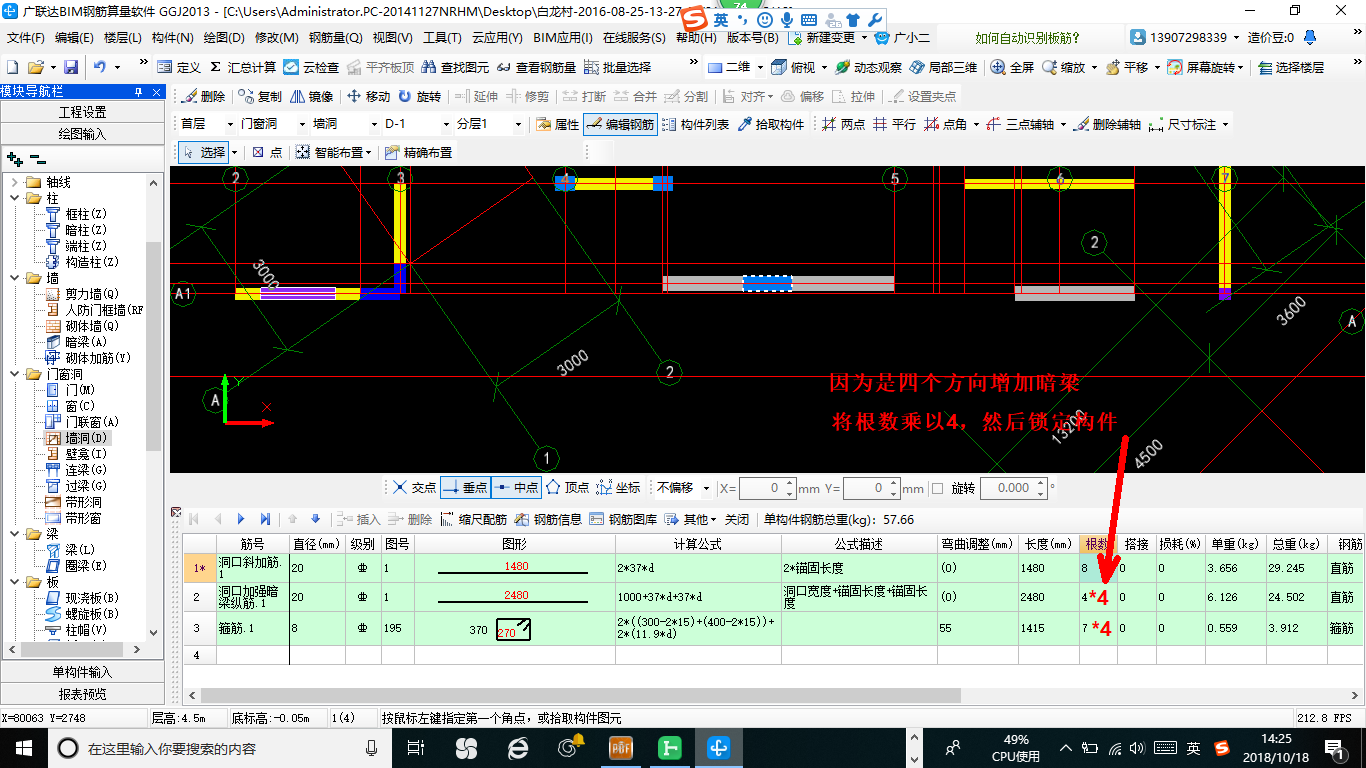Click the Windows search box
1366x768 pixels.
click(x=218, y=748)
